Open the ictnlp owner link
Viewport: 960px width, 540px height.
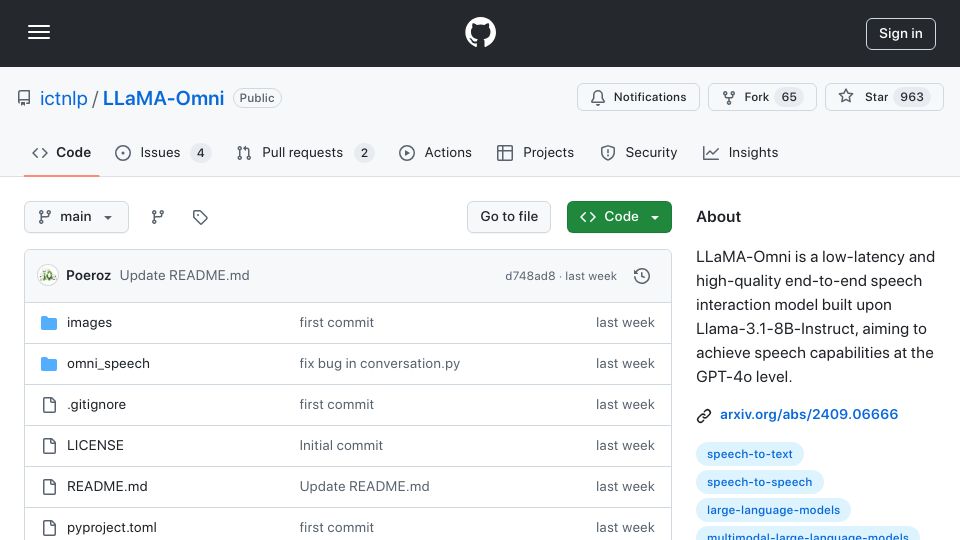point(64,98)
